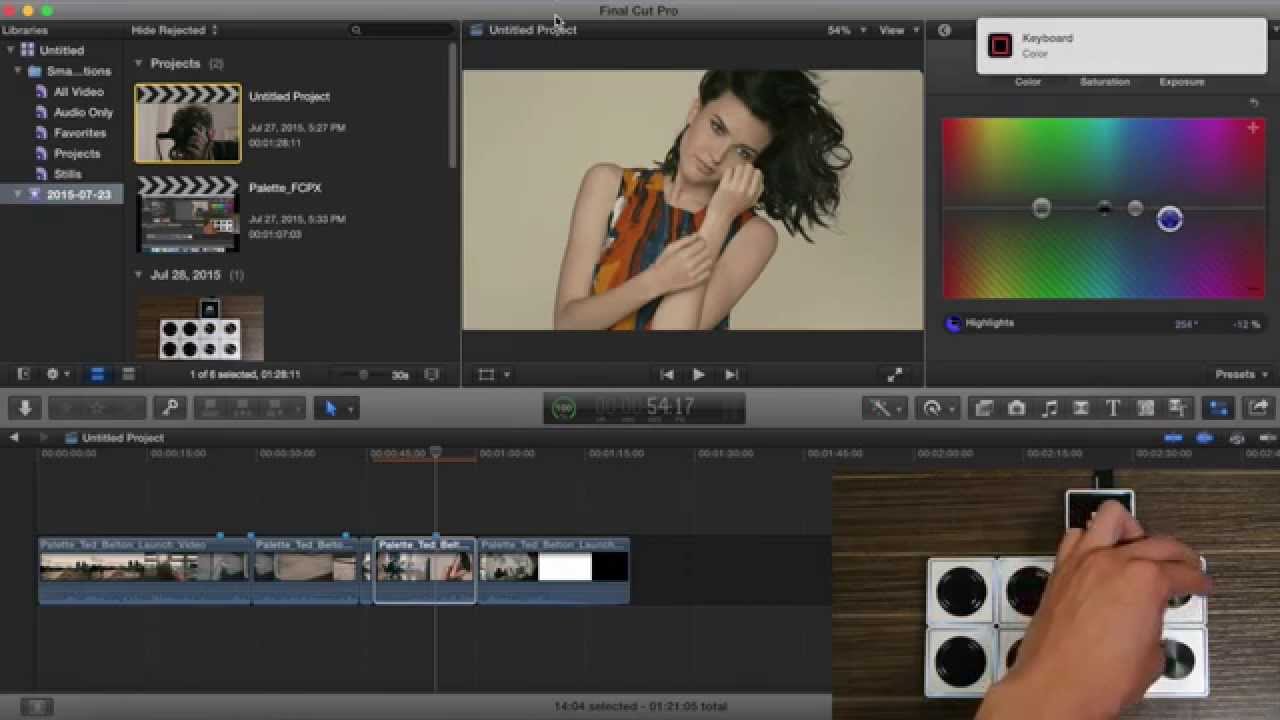The image size is (1280, 720).
Task: Go to next edit in viewer
Action: coord(731,375)
